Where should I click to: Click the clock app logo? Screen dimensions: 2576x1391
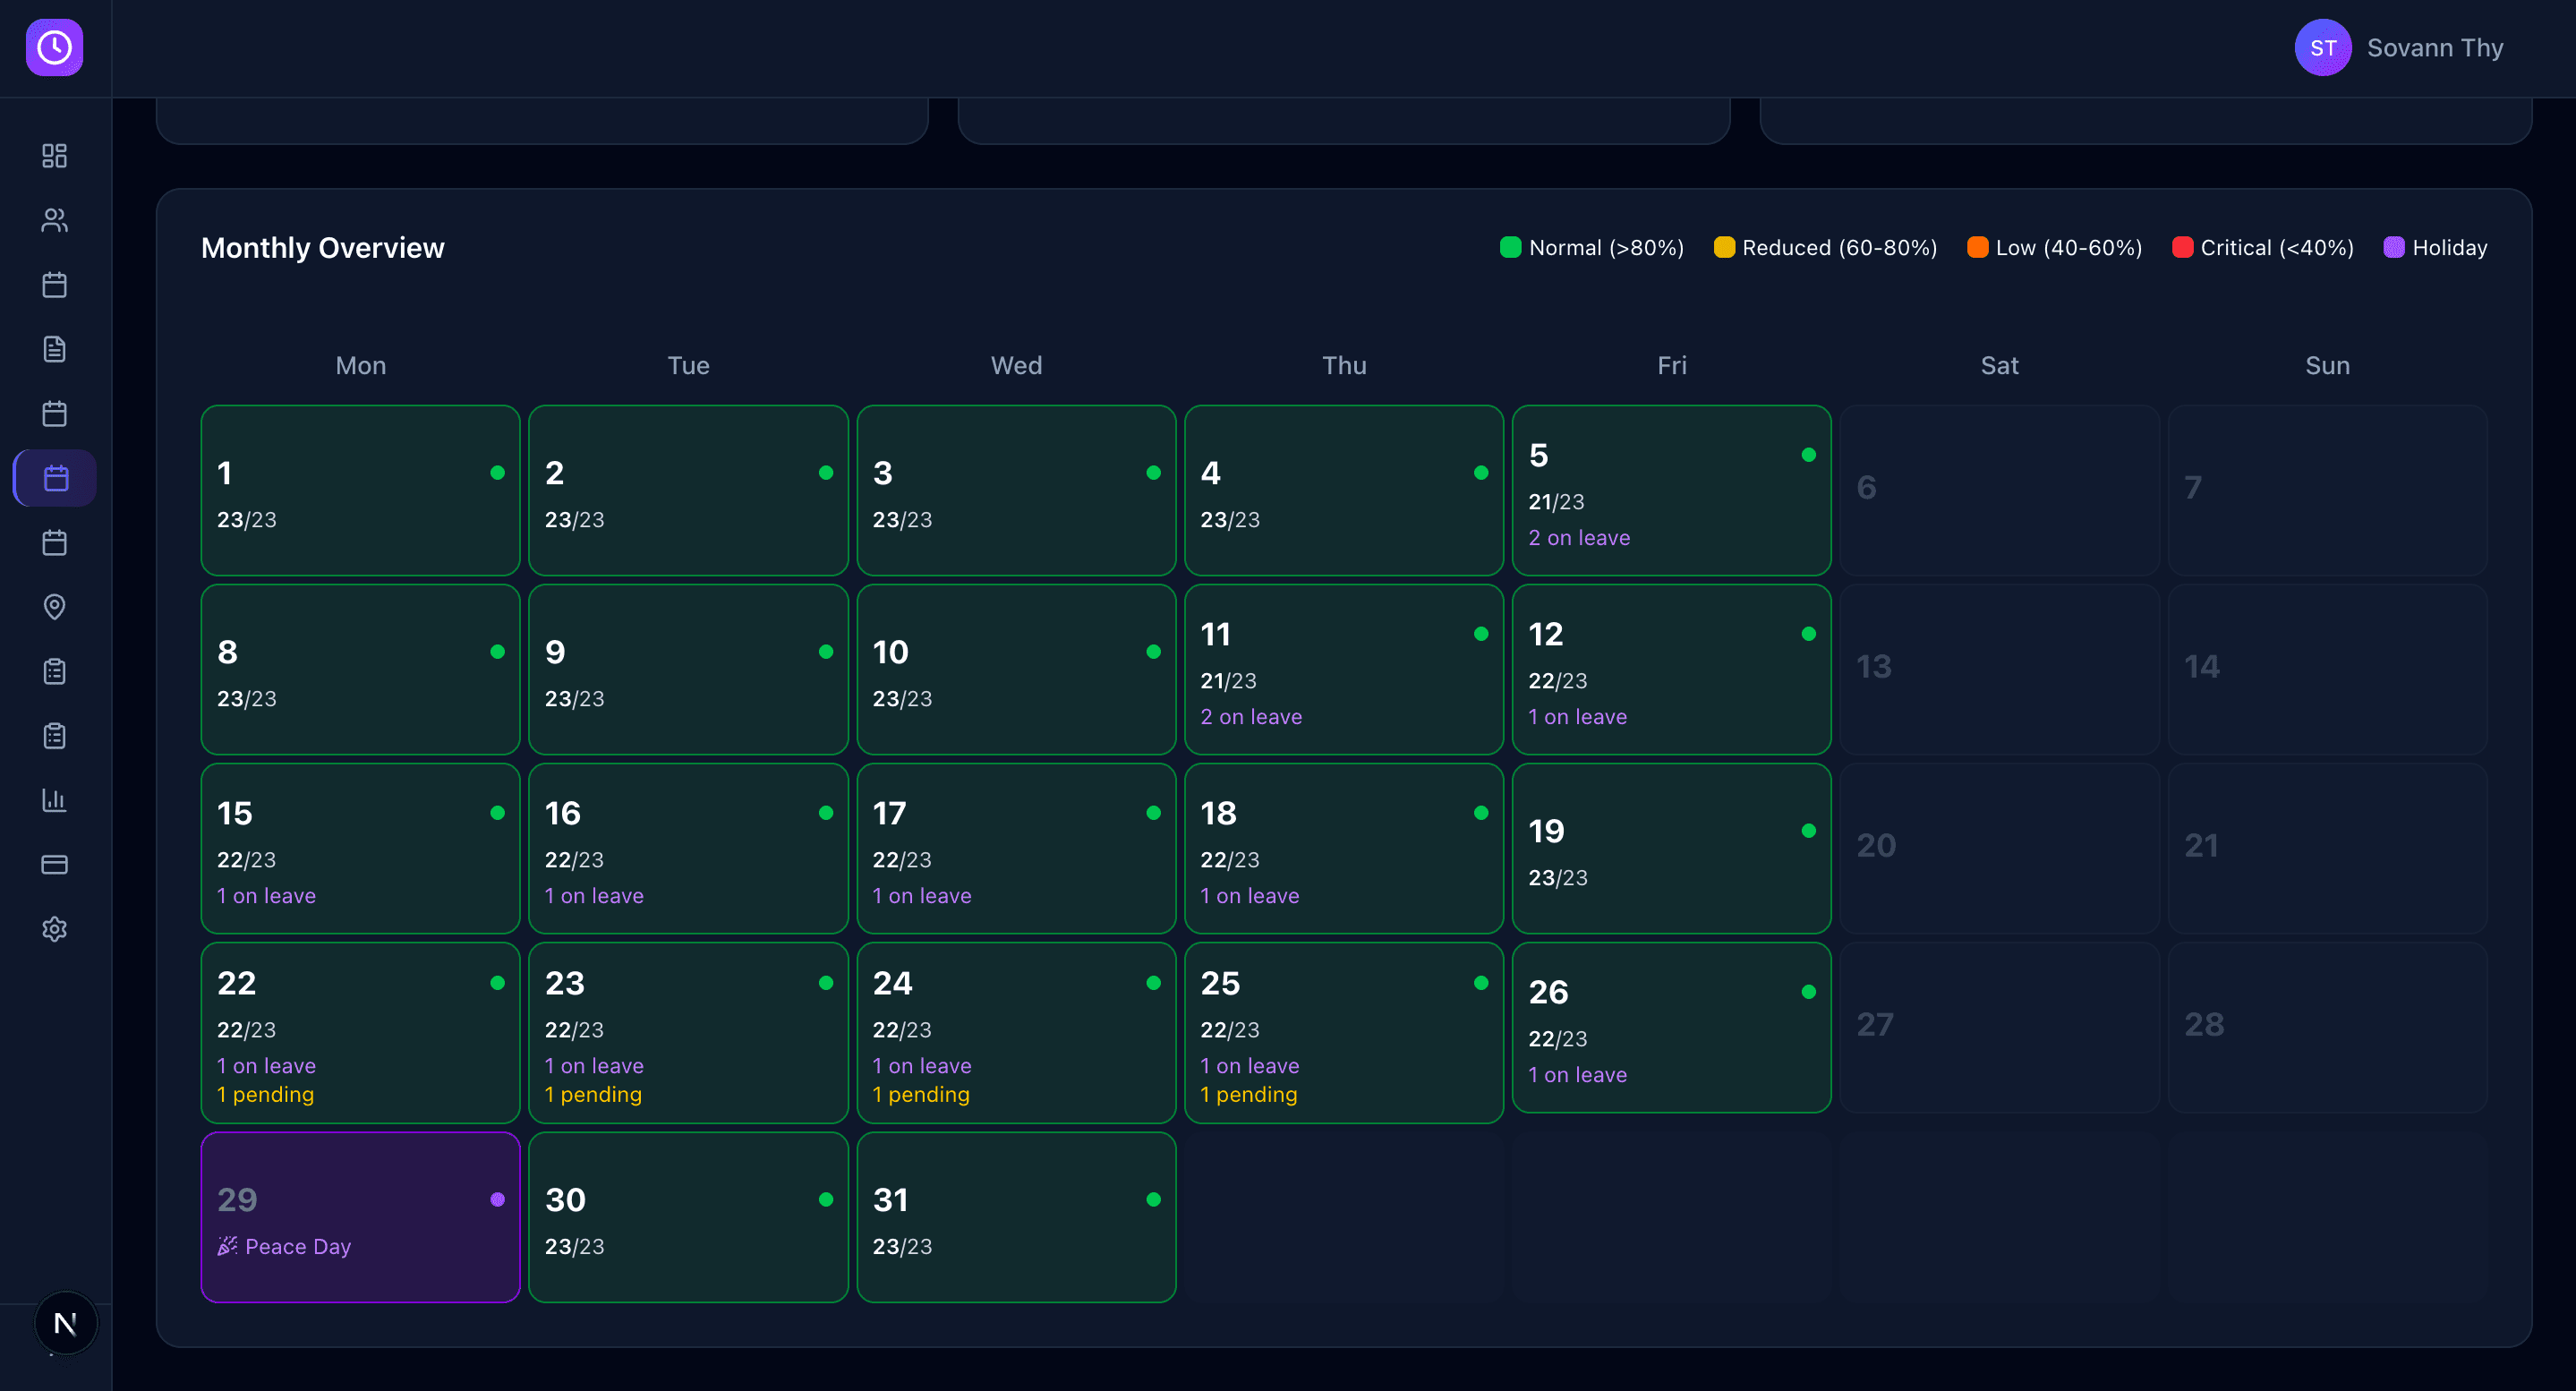(55, 47)
